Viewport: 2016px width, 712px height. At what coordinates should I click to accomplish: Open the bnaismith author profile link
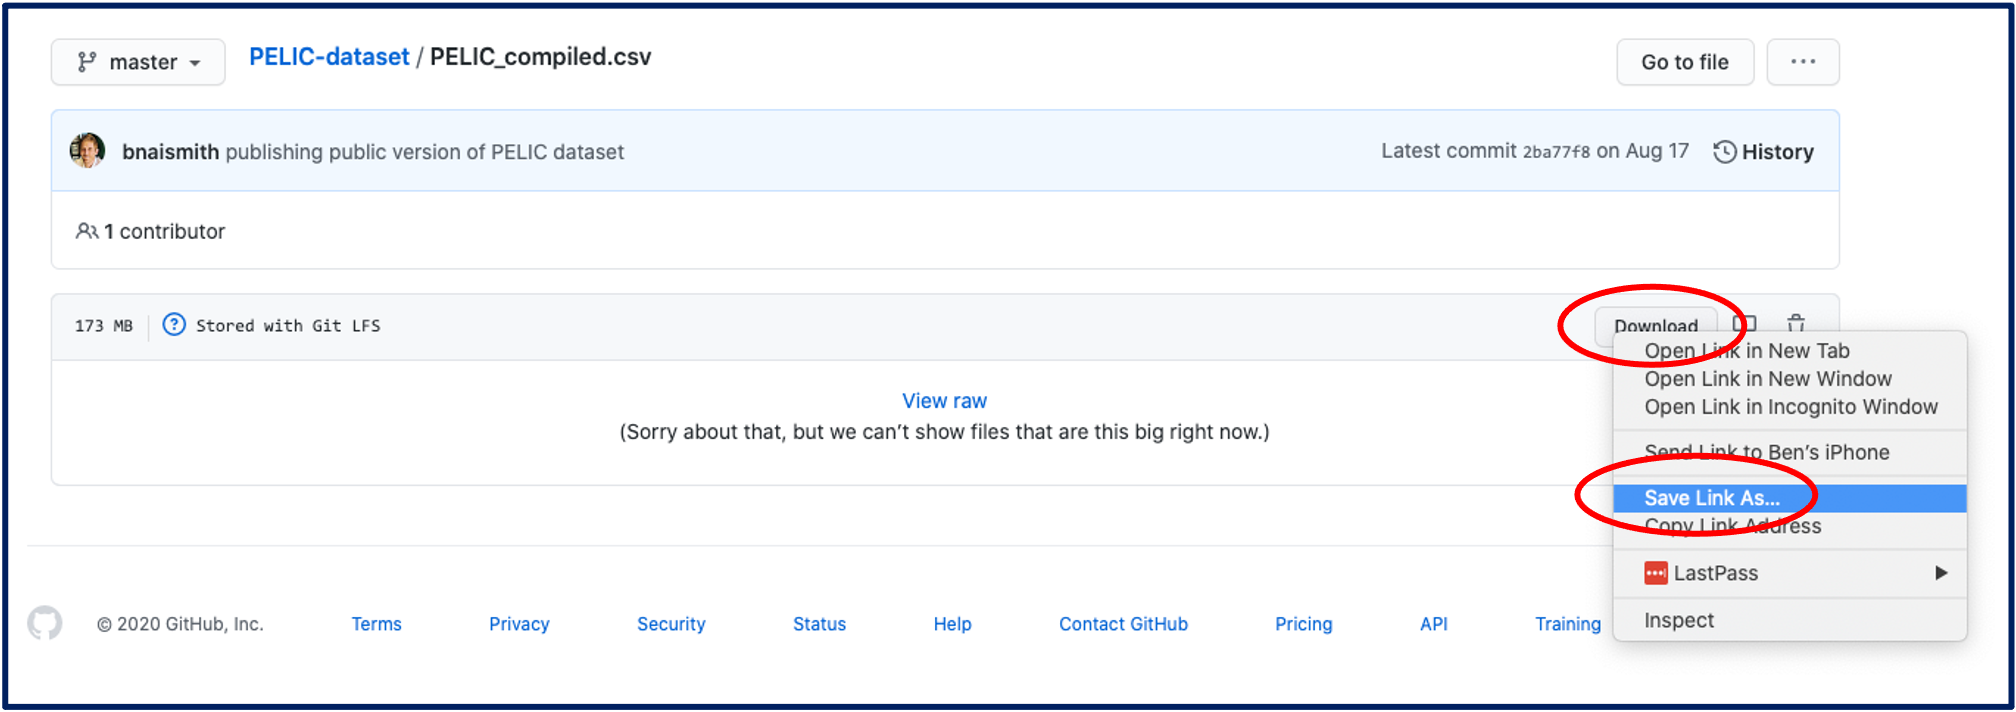click(x=170, y=152)
